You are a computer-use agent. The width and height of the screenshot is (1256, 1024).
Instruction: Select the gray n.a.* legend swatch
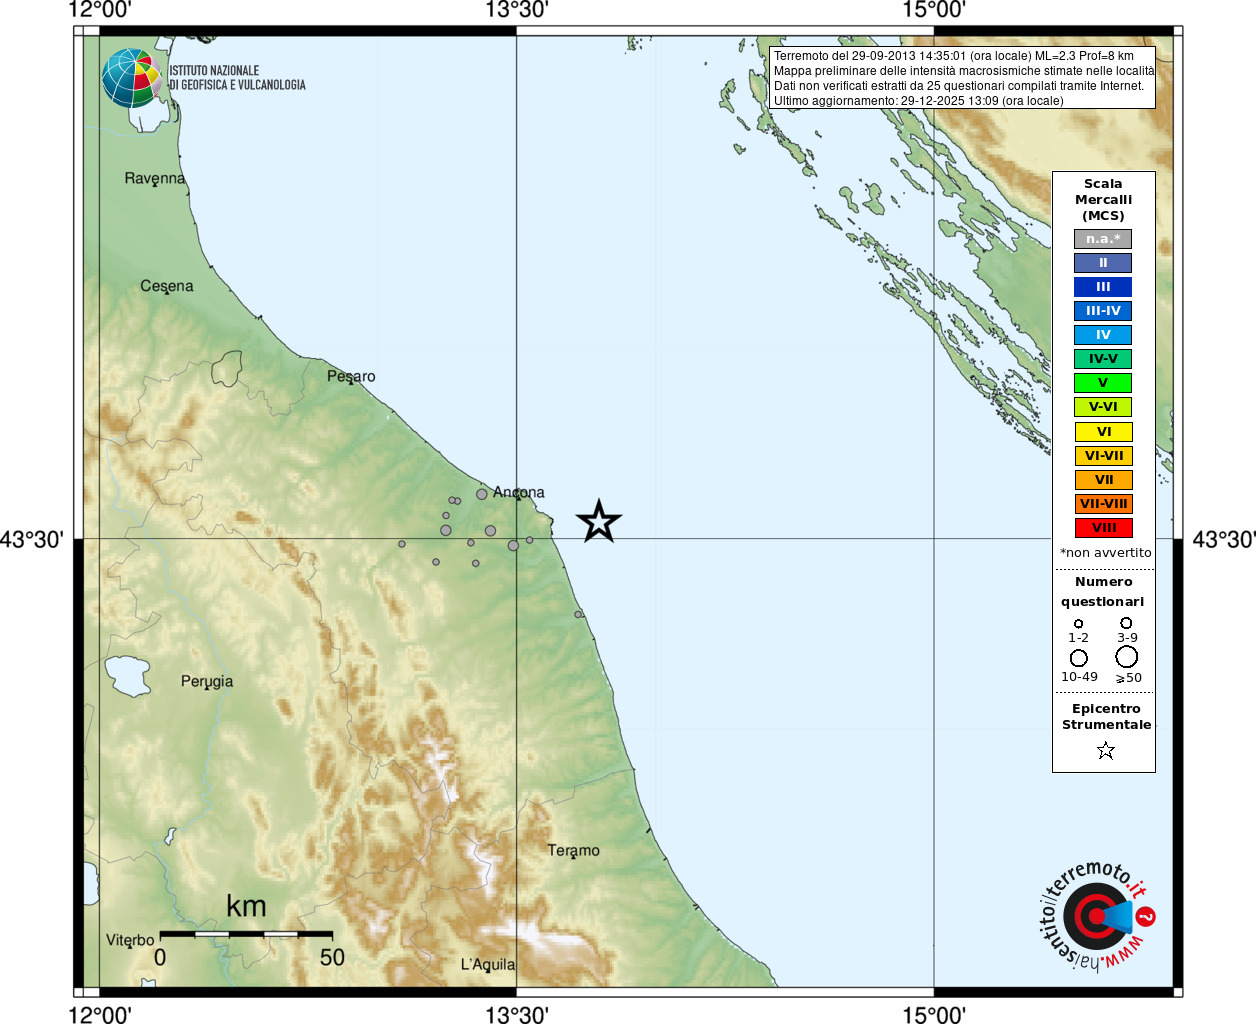coord(1103,239)
